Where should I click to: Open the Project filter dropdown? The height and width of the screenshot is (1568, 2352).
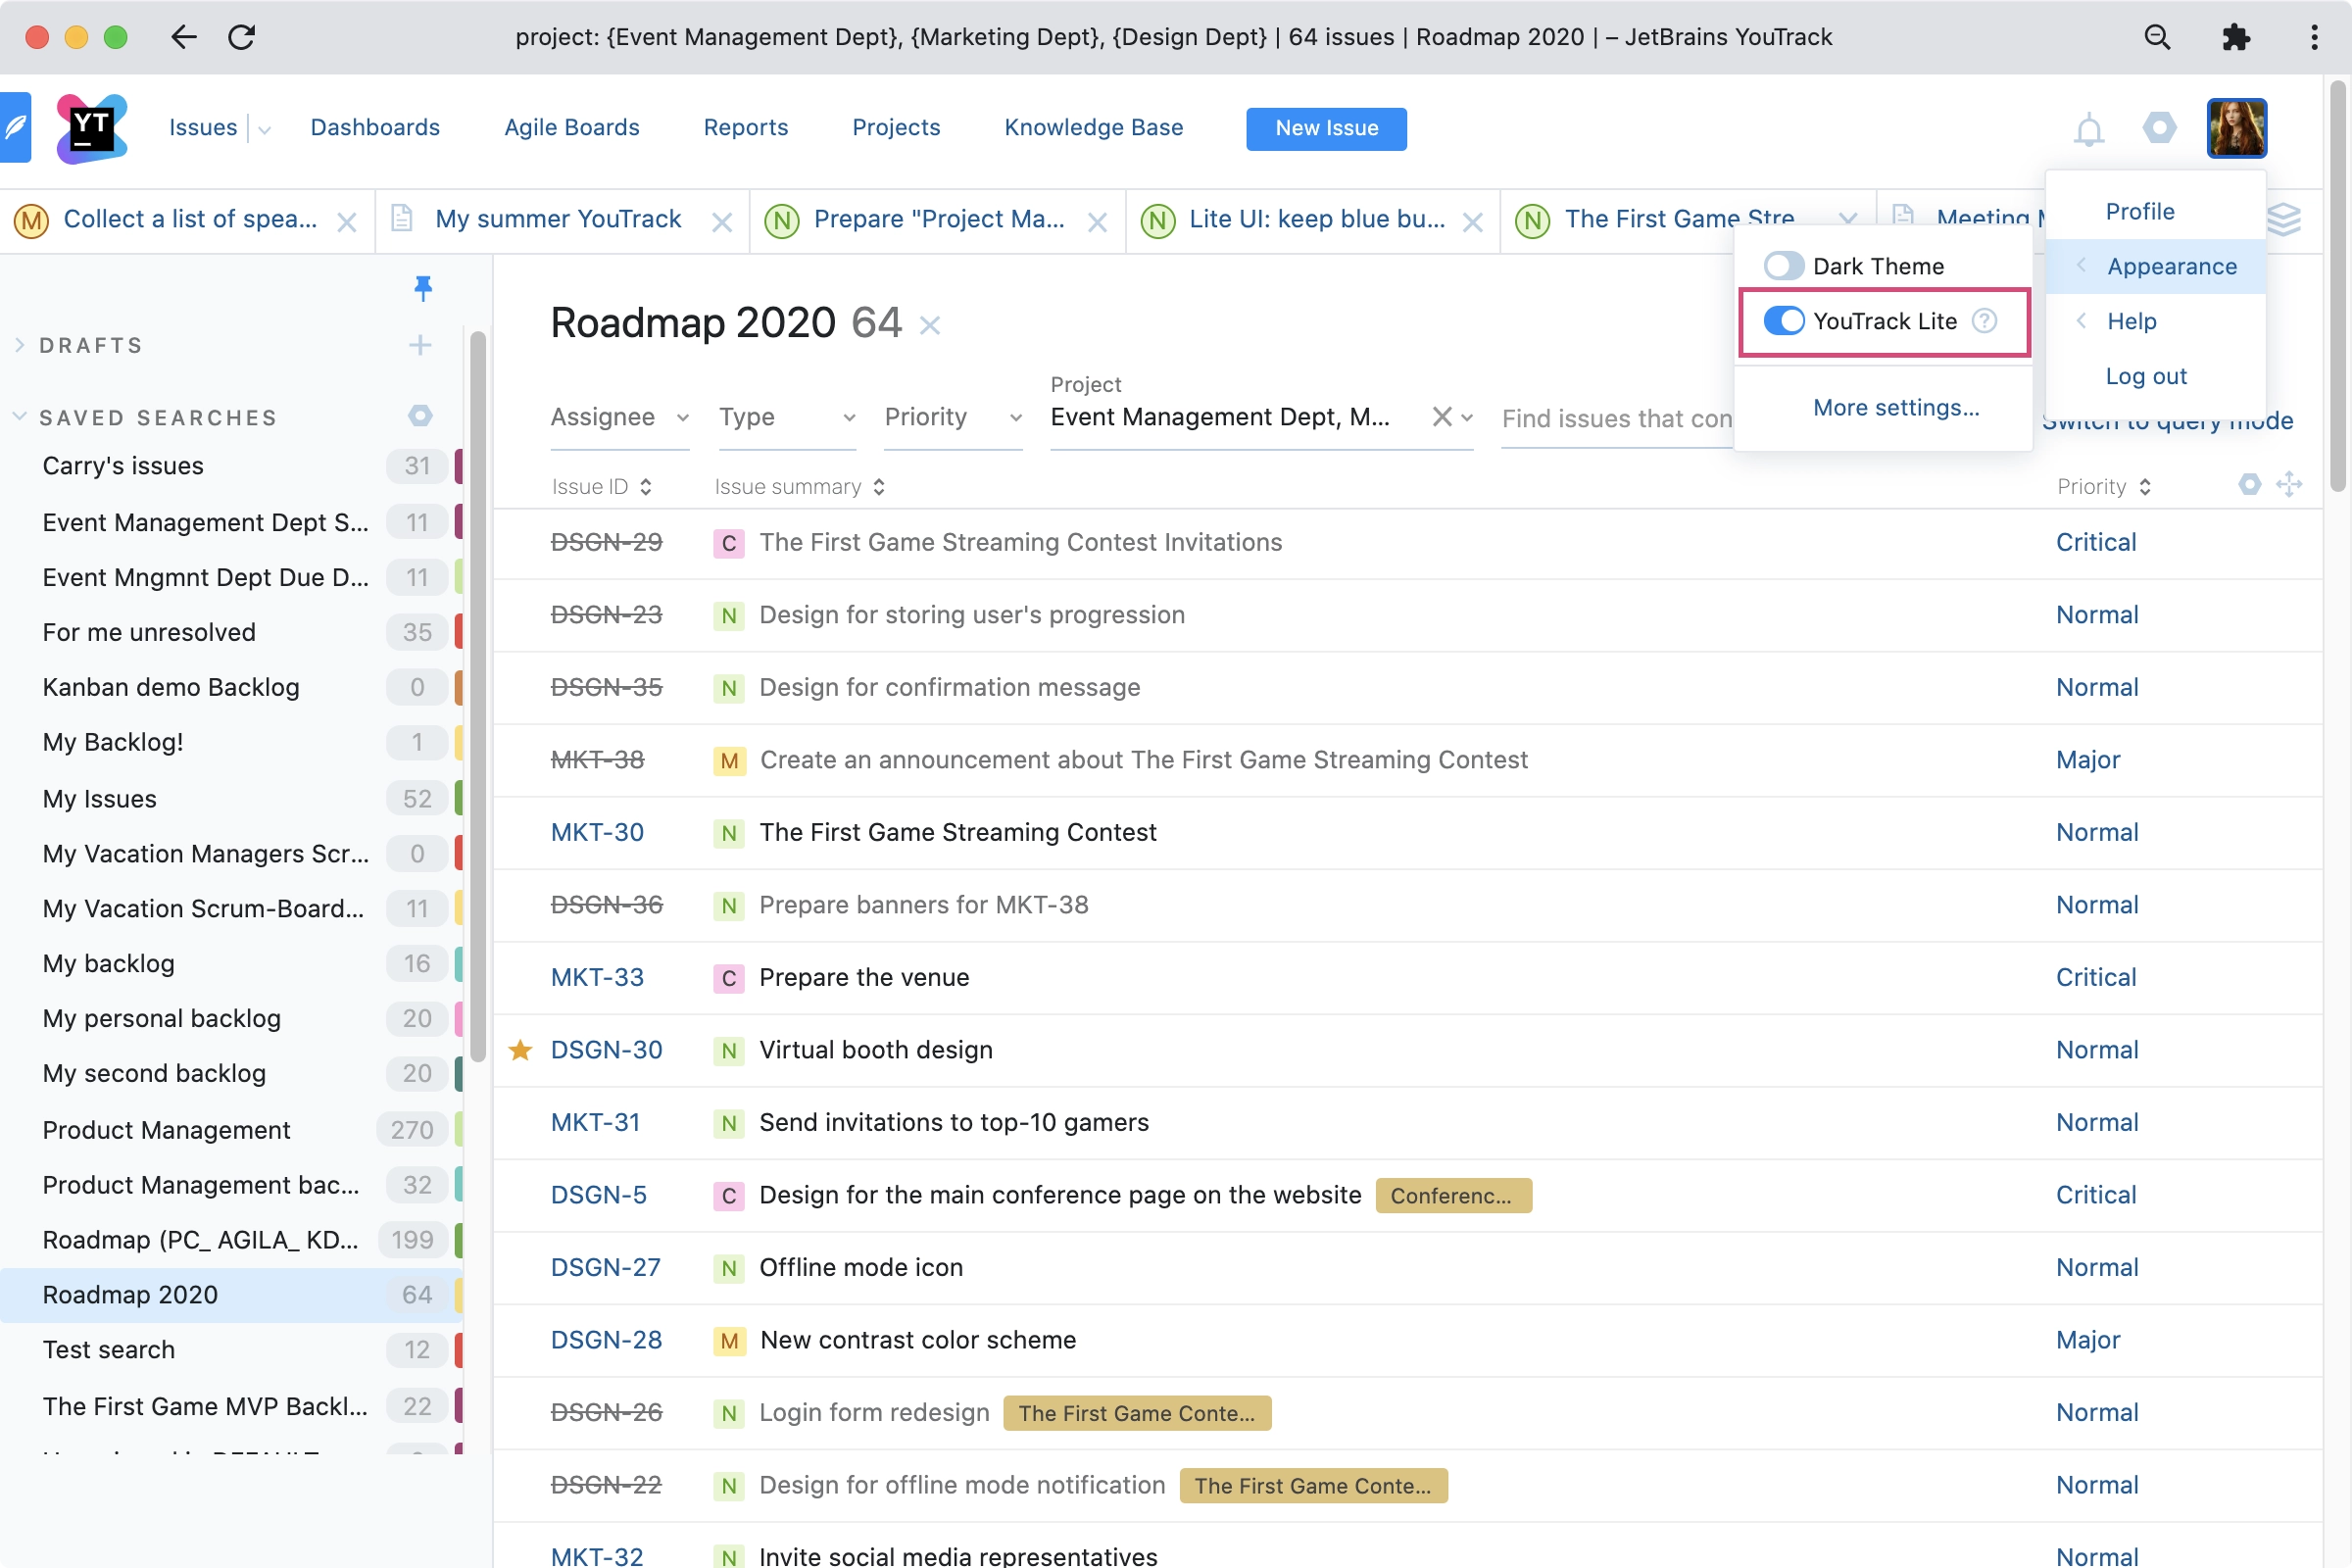point(1467,418)
